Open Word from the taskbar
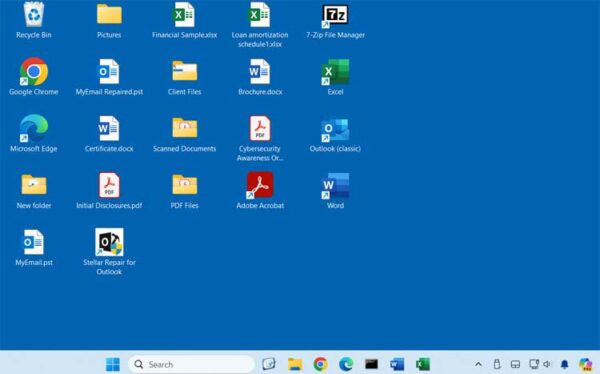Screen dimensions: 600x374 pyautogui.click(x=397, y=364)
